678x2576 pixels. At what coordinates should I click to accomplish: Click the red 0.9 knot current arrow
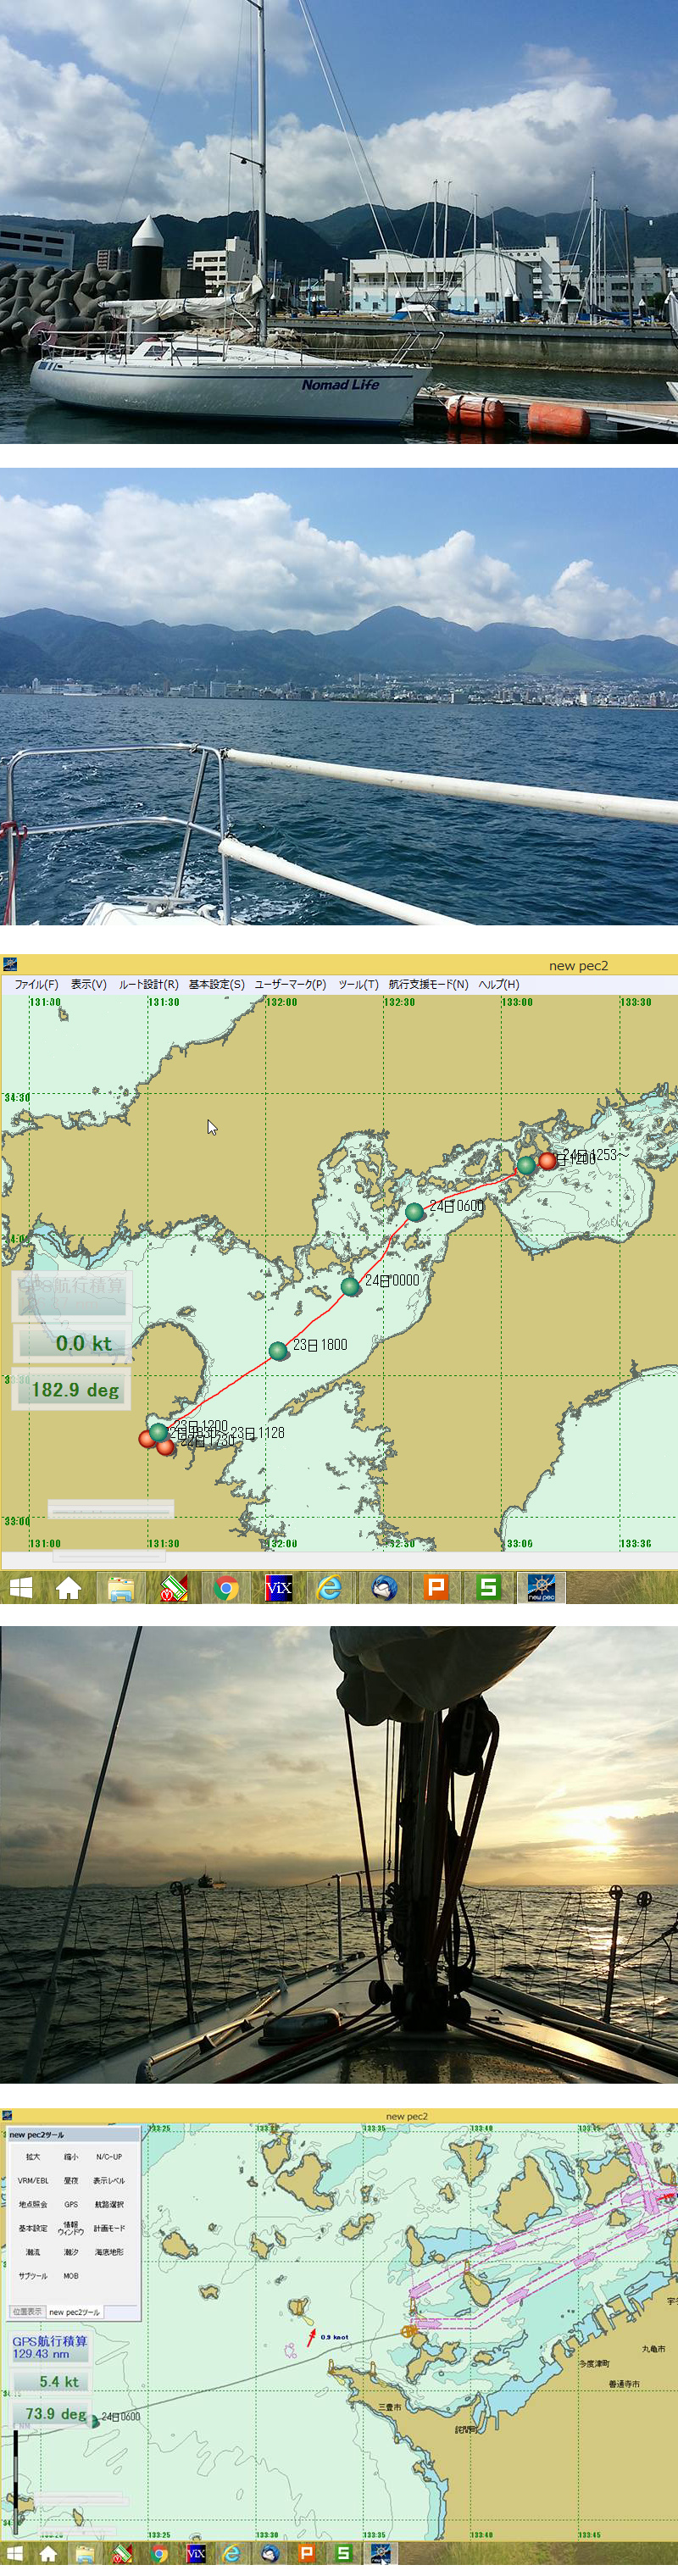(x=311, y=2339)
